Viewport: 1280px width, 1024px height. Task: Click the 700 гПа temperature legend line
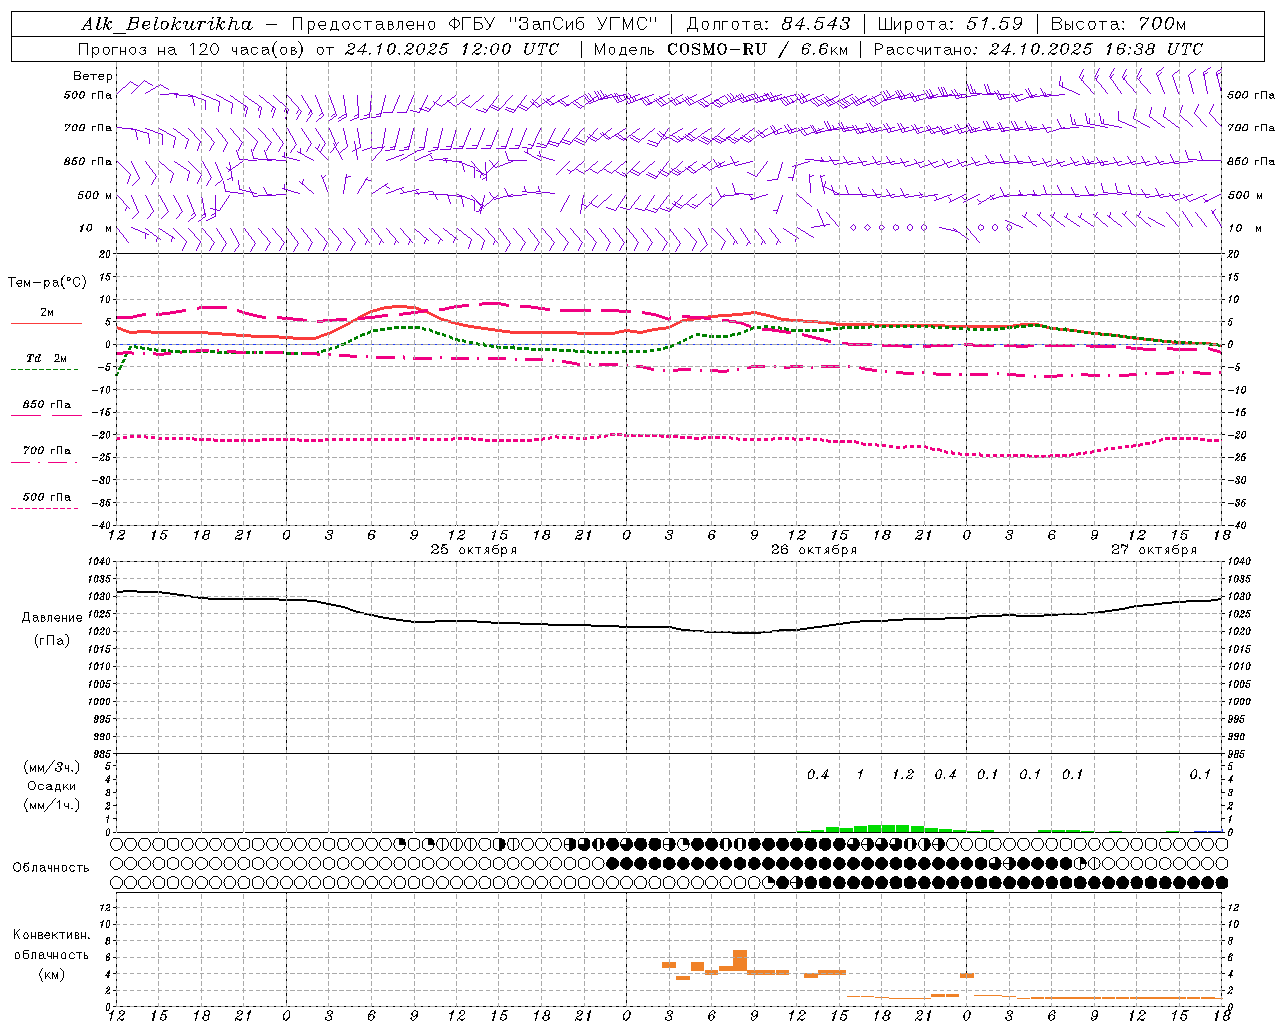click(46, 461)
